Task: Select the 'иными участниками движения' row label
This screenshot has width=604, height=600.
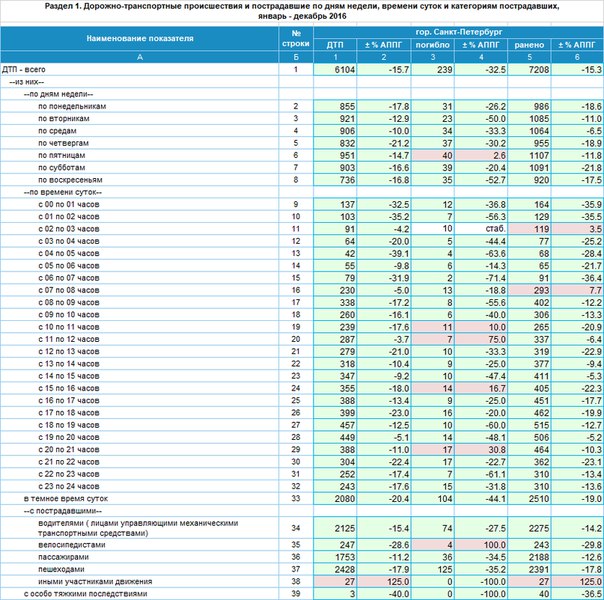Action: pyautogui.click(x=95, y=582)
